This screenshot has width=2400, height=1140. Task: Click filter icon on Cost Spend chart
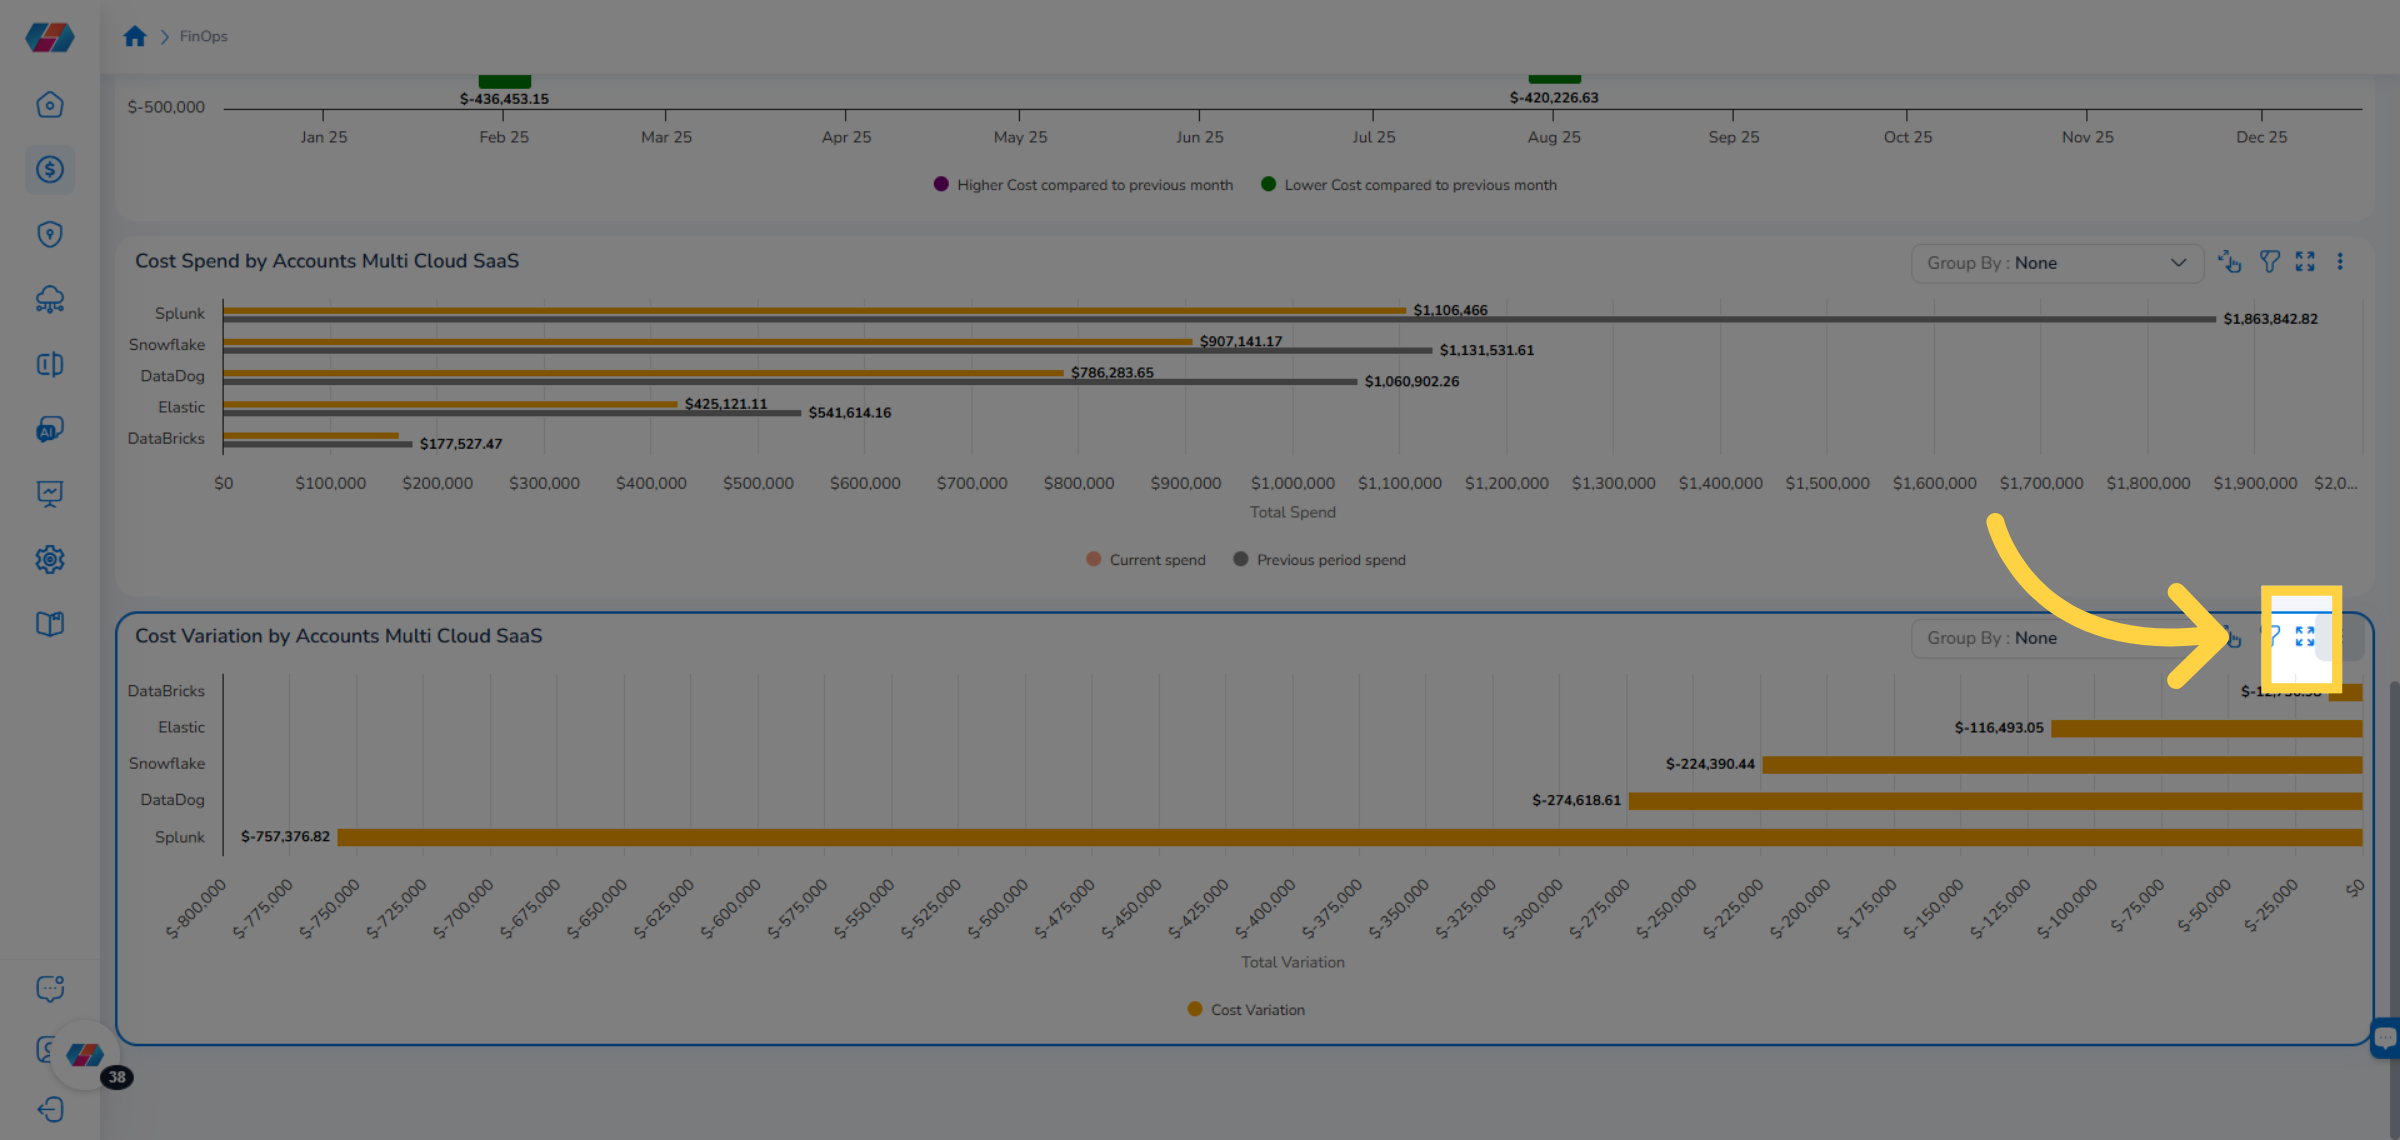pyautogui.click(x=2270, y=262)
